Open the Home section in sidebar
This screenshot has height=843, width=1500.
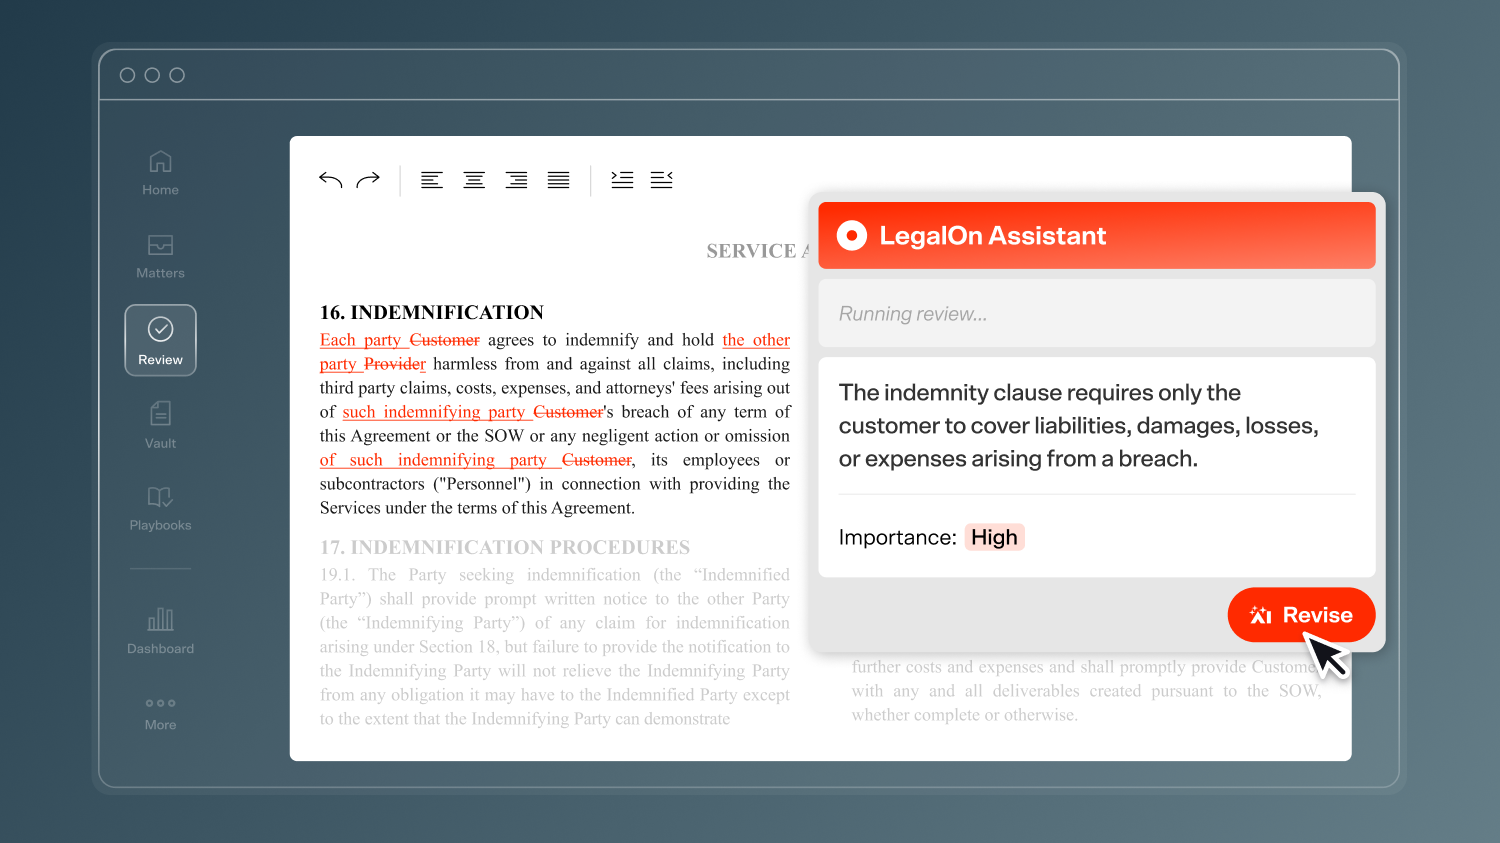160,173
